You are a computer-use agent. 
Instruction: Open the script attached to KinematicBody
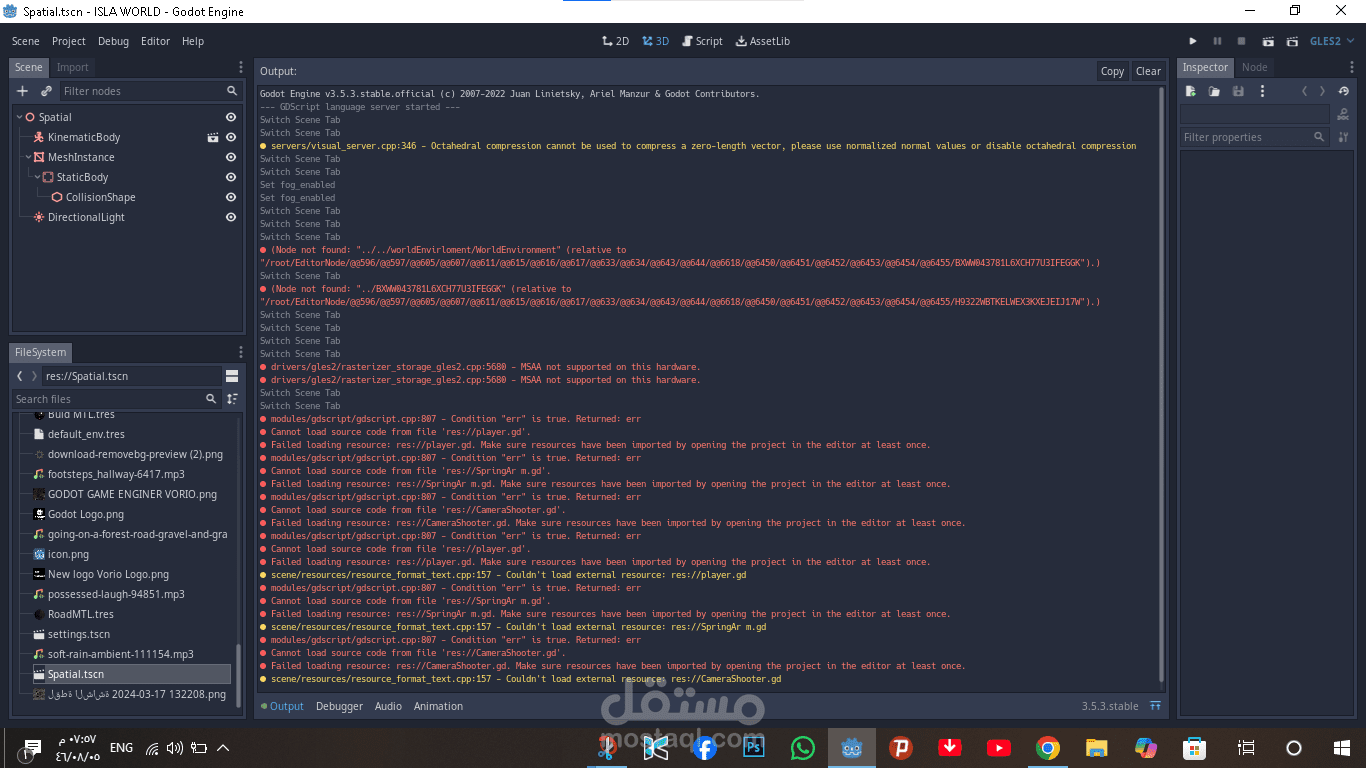[x=213, y=137]
